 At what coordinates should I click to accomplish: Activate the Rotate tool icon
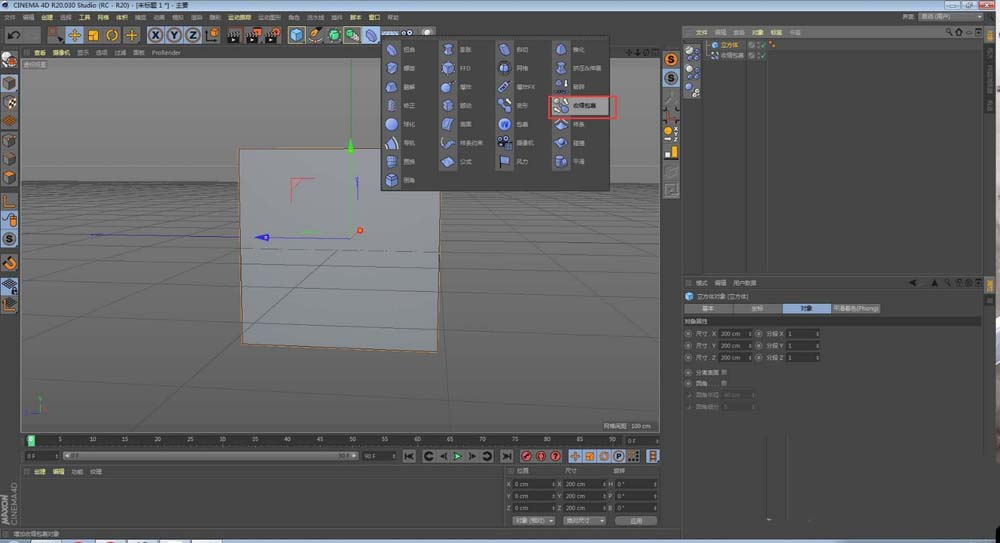[112, 35]
